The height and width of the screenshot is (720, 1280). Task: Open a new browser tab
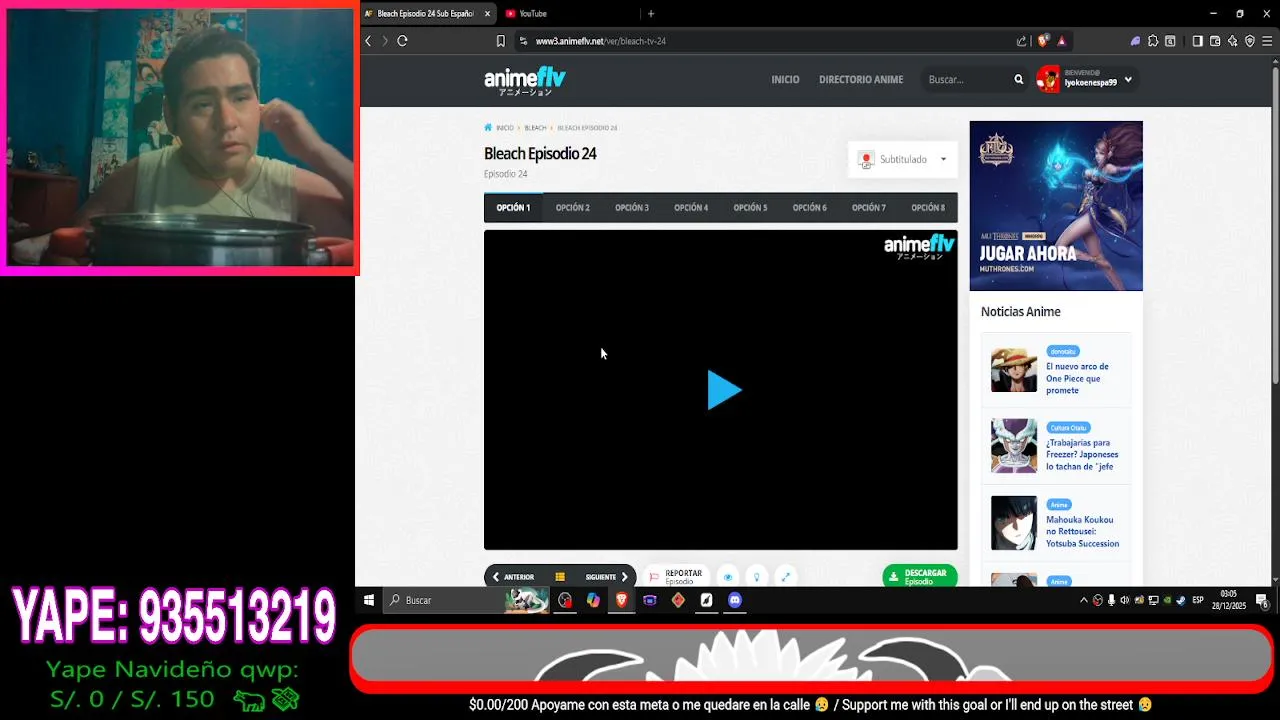651,14
